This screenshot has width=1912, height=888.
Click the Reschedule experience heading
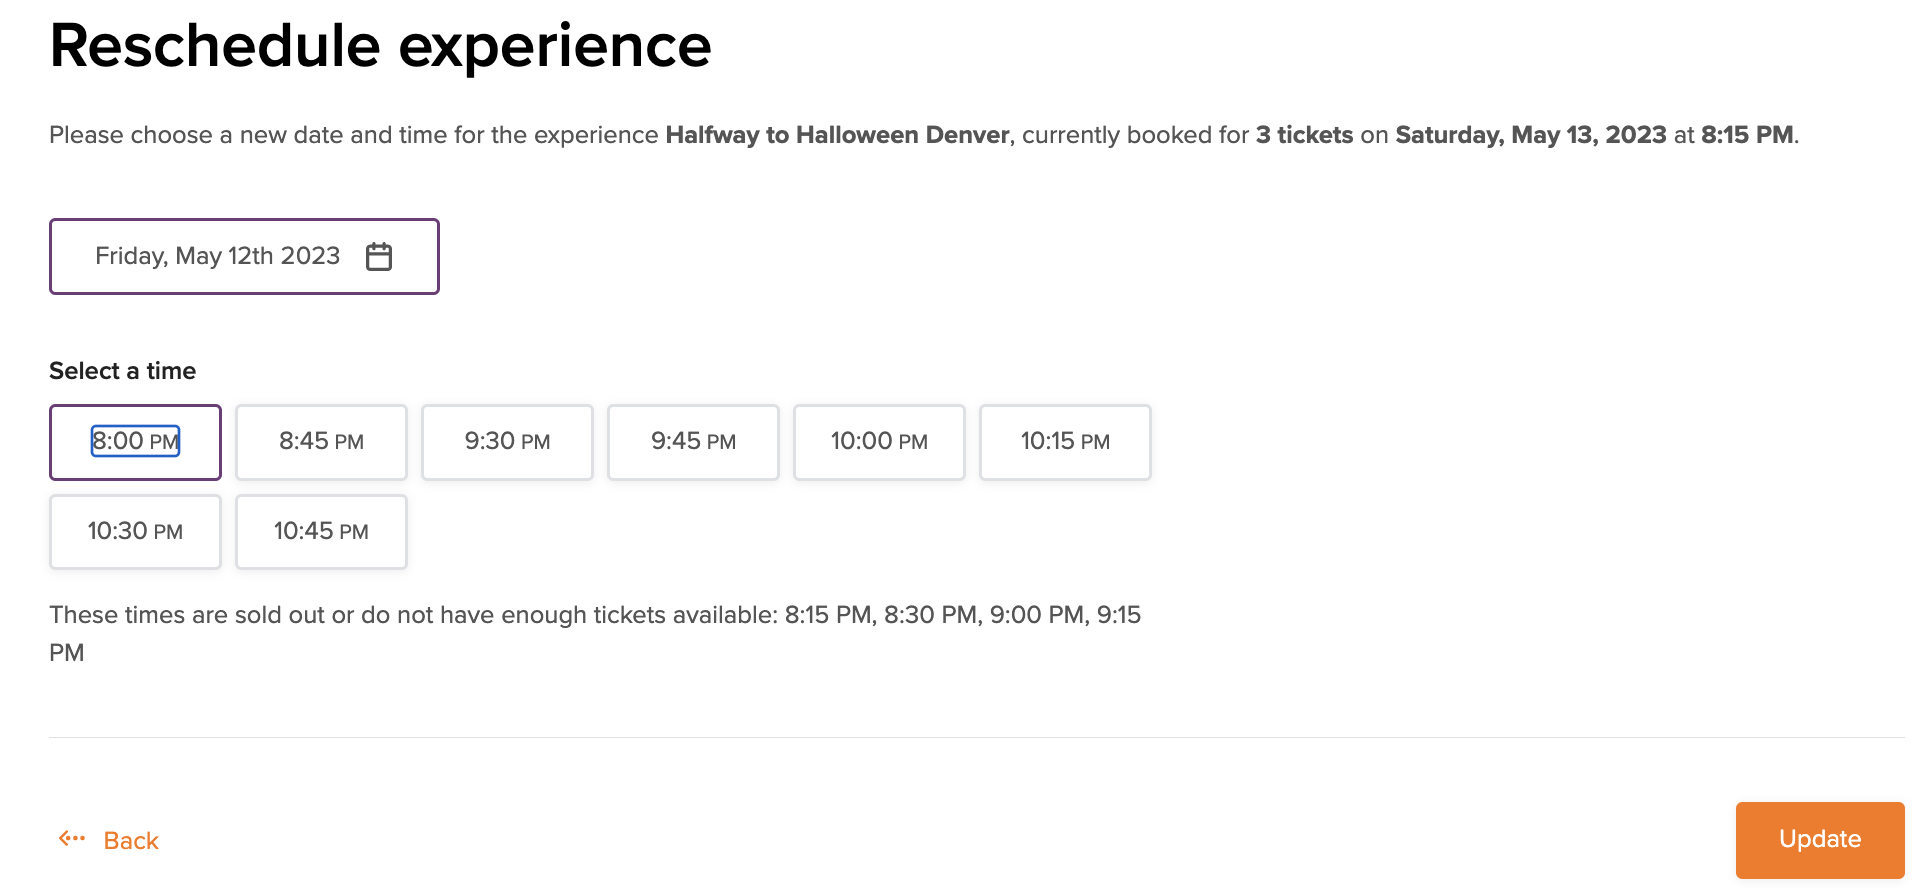coord(380,46)
